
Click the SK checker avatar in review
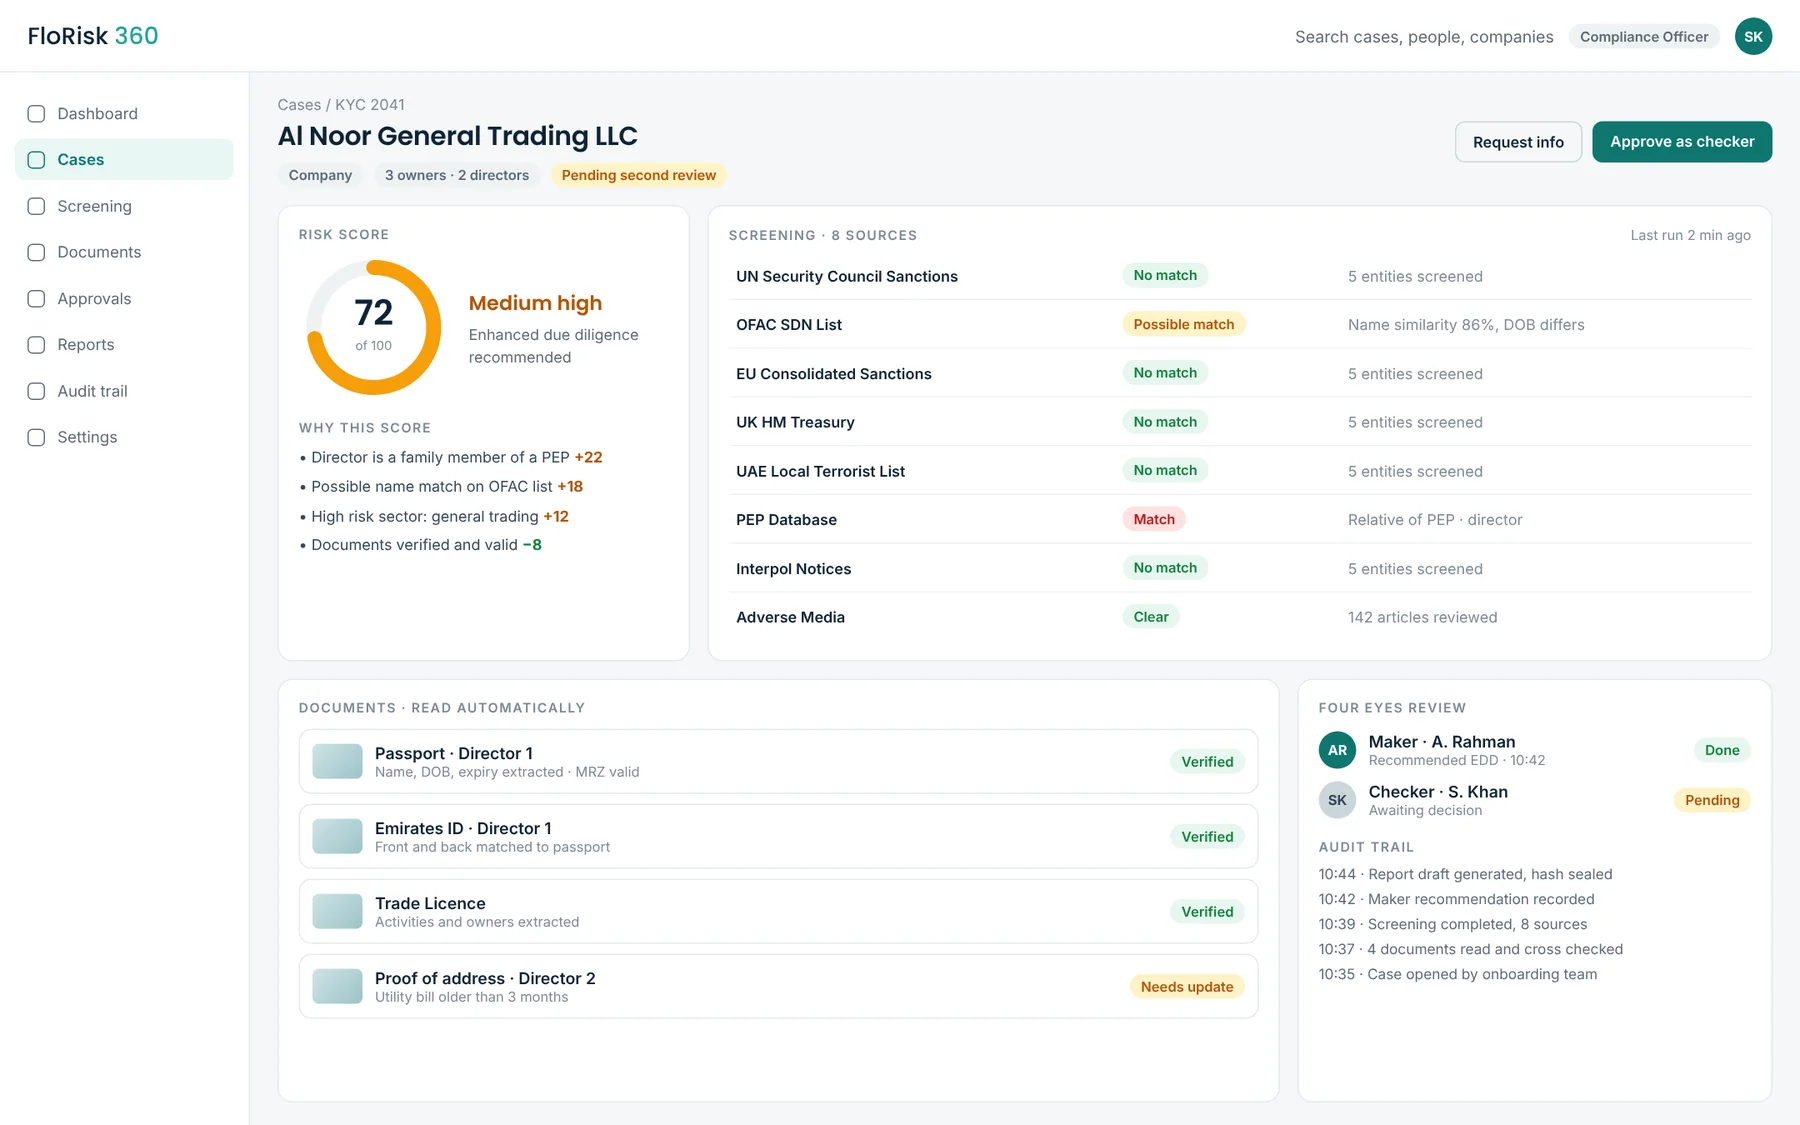point(1337,800)
